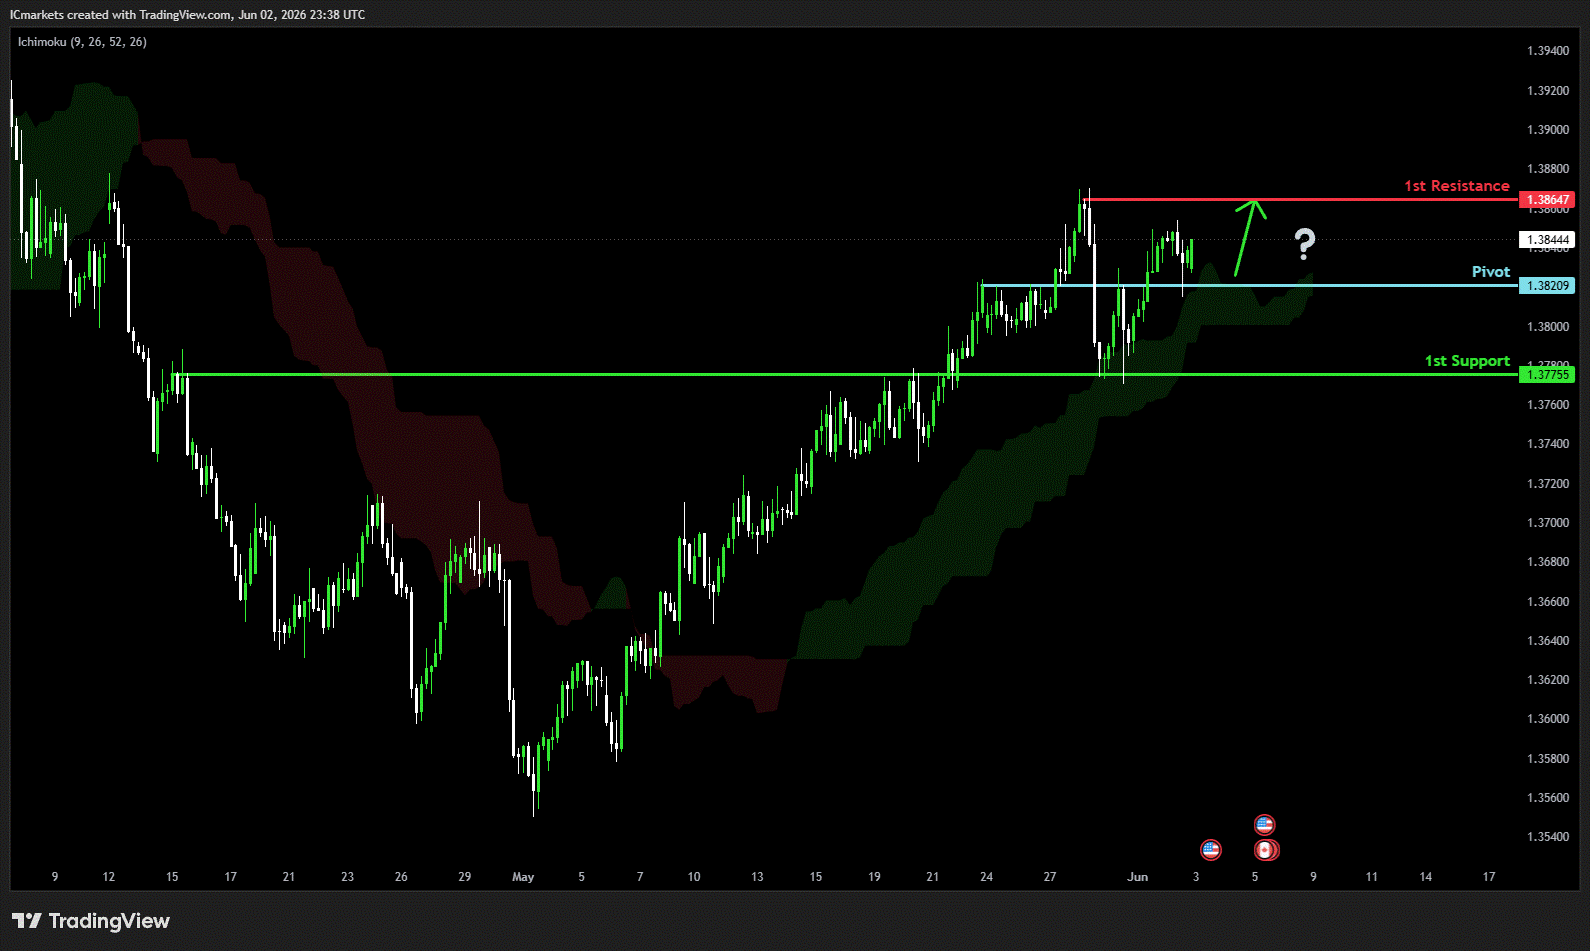Select the '1st Resistance' text label
1590x951 pixels.
pos(1457,186)
